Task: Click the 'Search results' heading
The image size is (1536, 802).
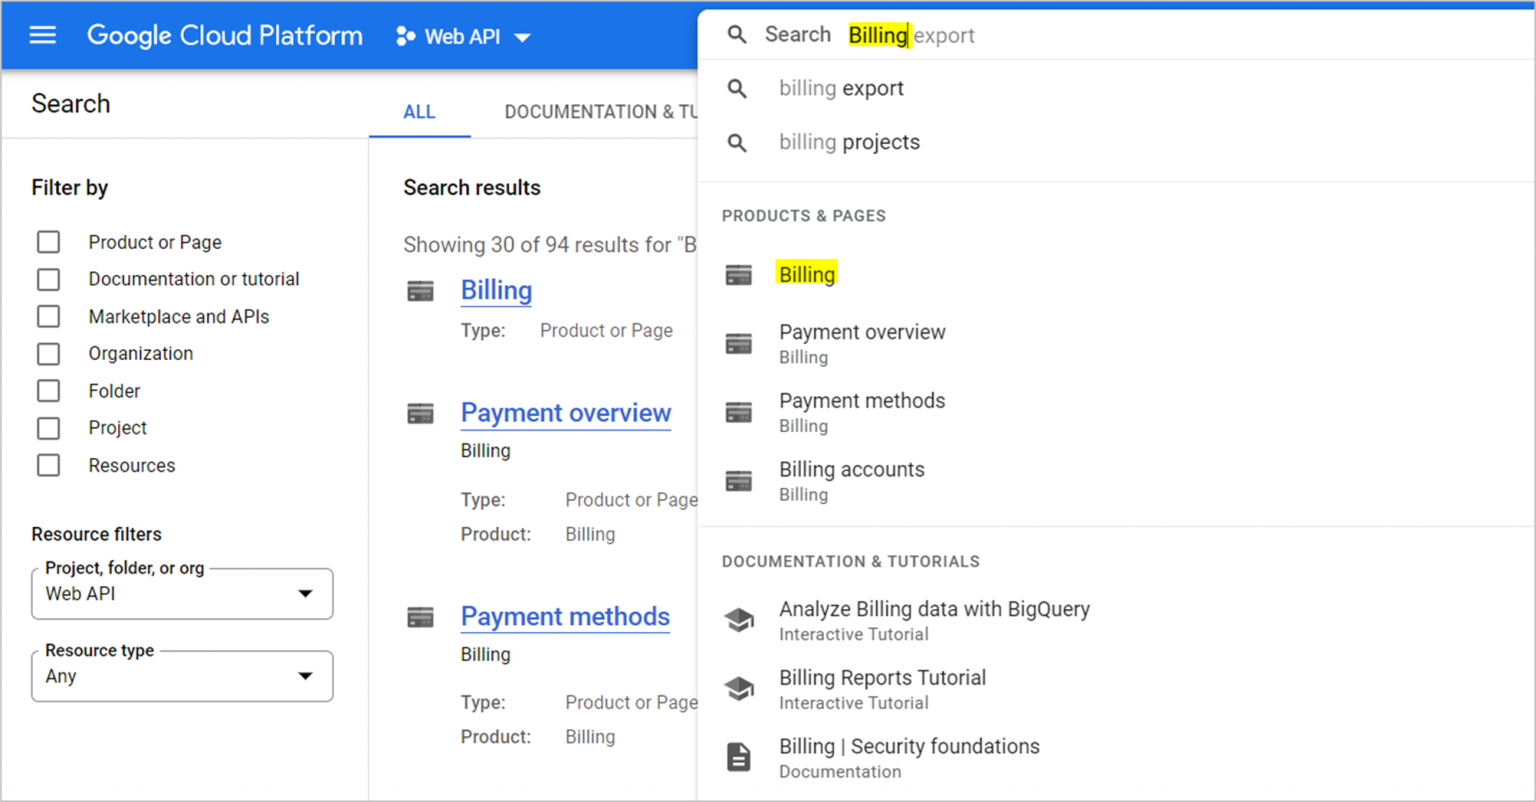Action: 472,188
